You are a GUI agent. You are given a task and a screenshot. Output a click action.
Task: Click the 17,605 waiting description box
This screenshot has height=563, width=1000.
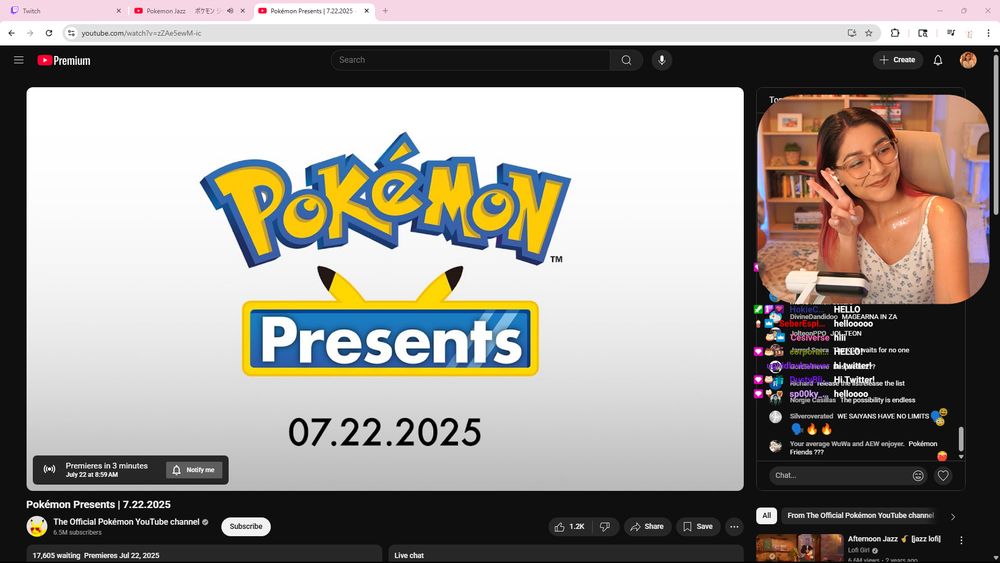204,554
